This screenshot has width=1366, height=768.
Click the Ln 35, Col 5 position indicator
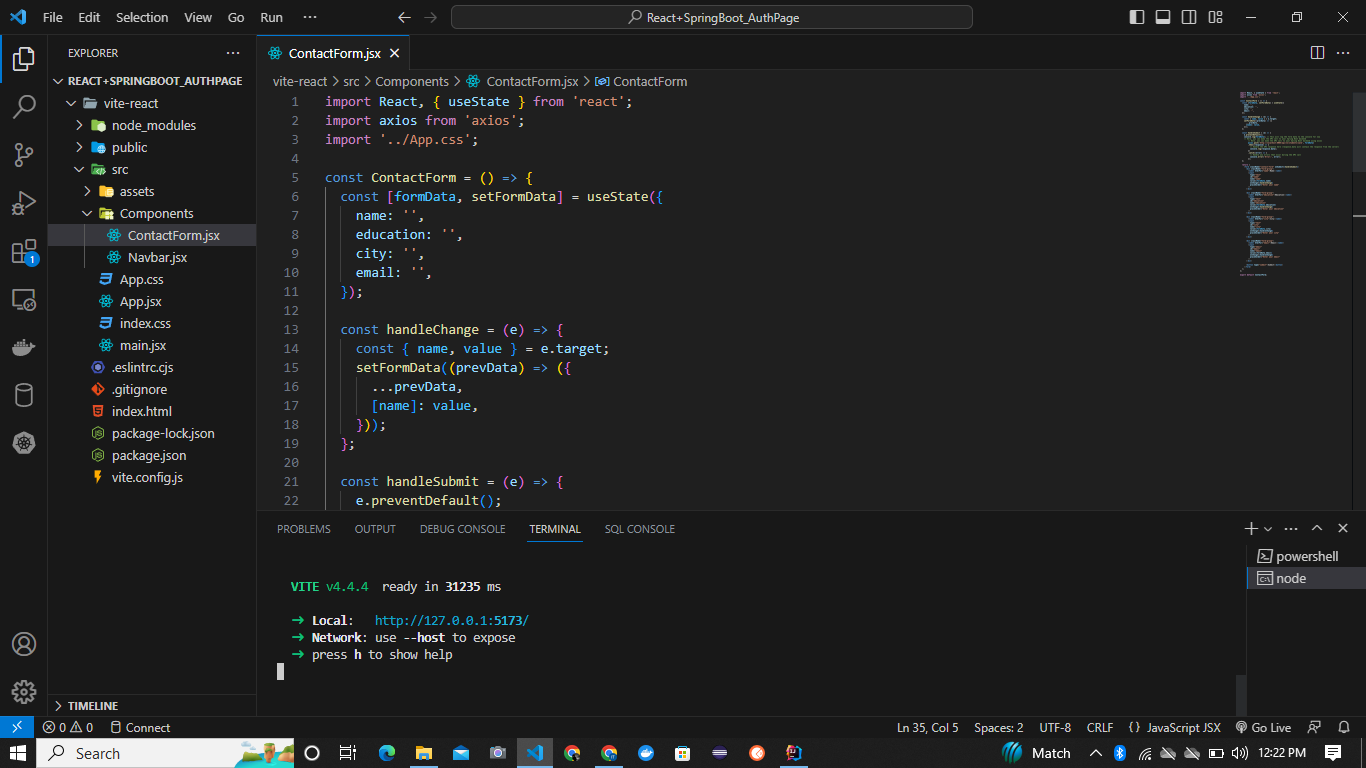928,728
